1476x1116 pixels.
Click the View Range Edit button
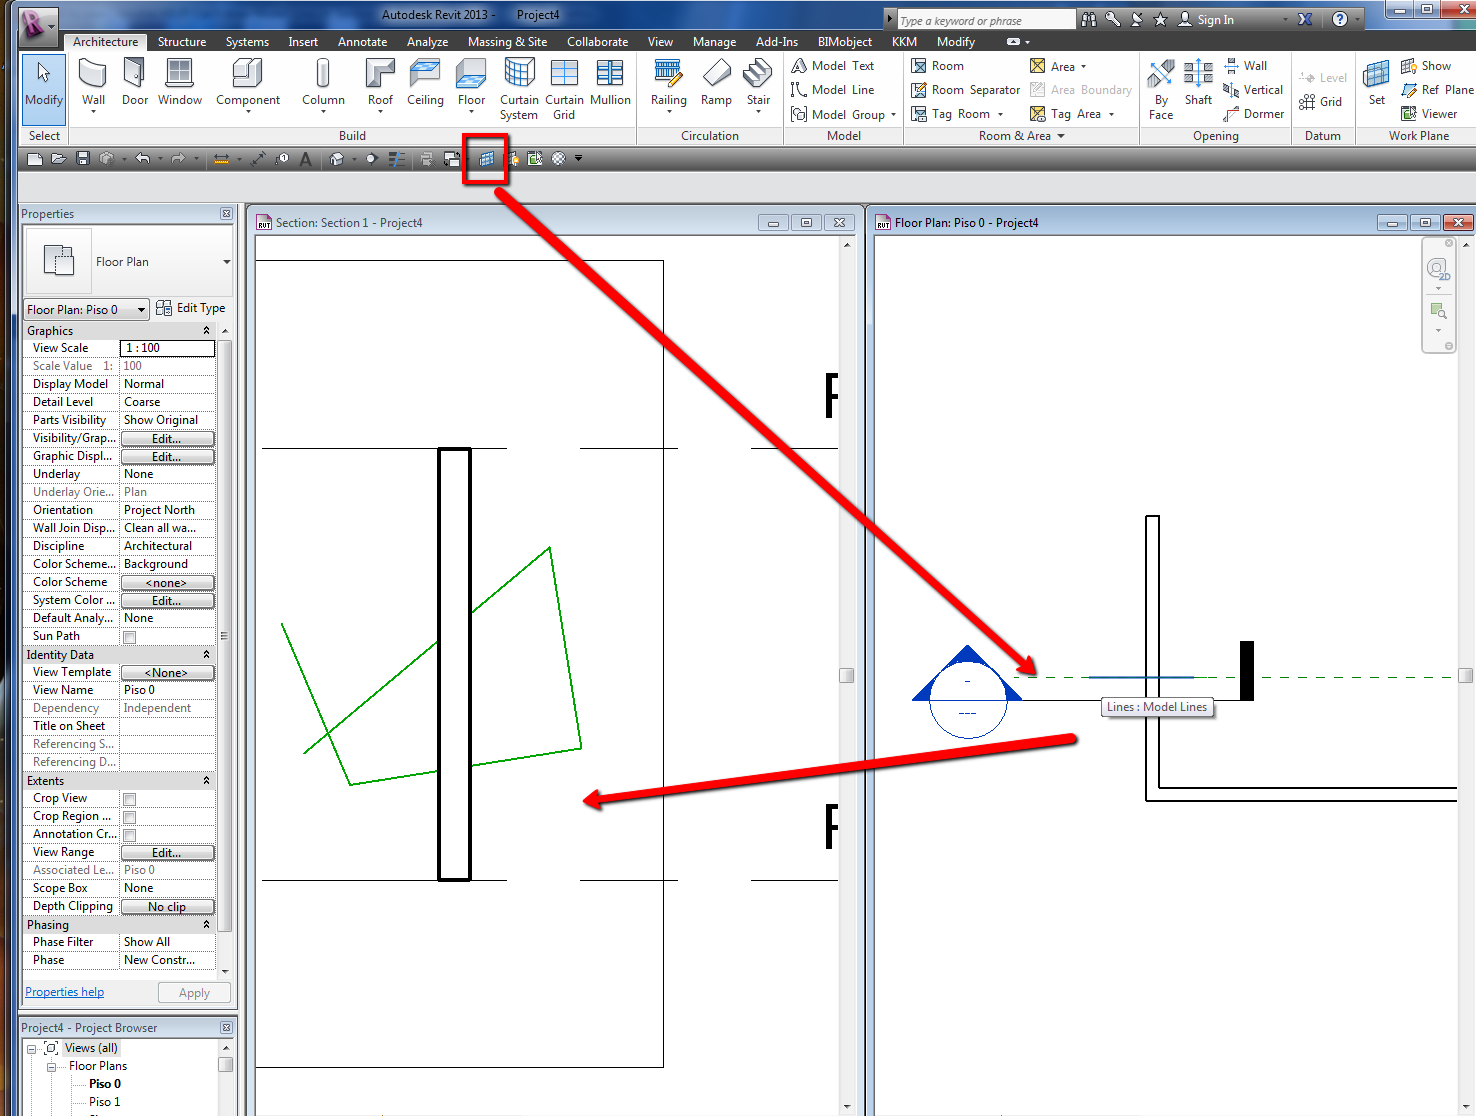(x=167, y=853)
